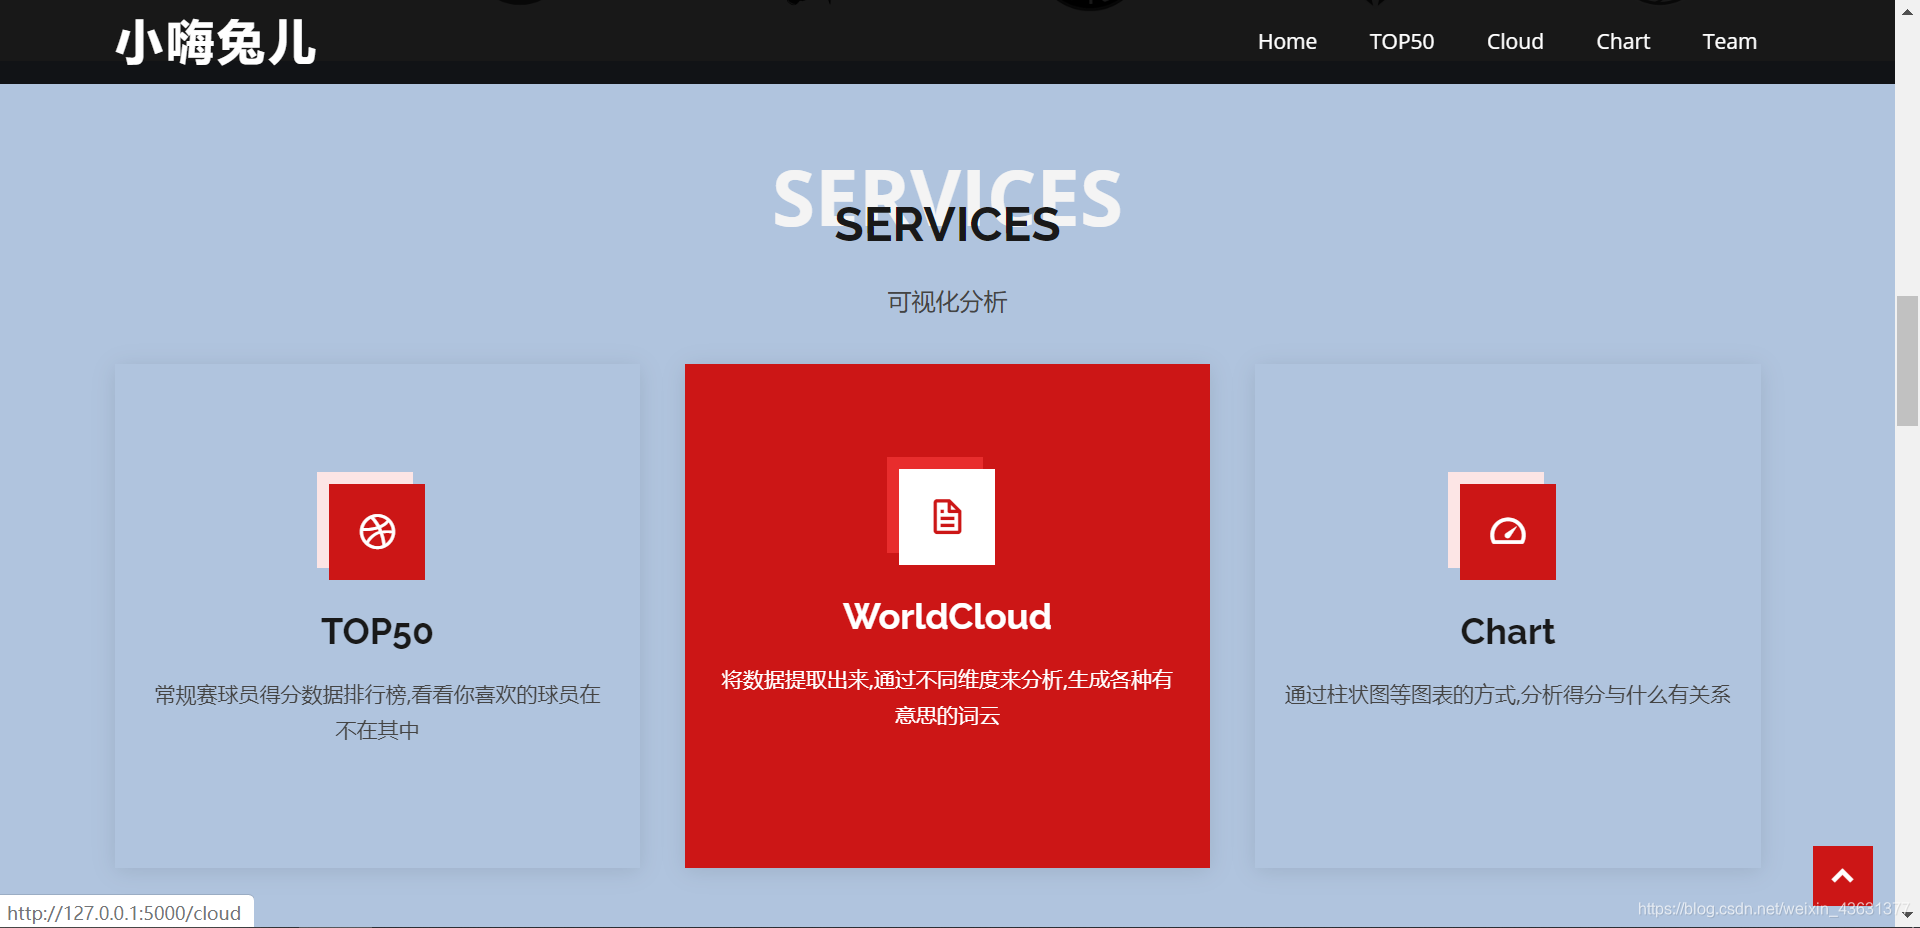
Task: Click the Chart card heading
Action: click(1508, 632)
